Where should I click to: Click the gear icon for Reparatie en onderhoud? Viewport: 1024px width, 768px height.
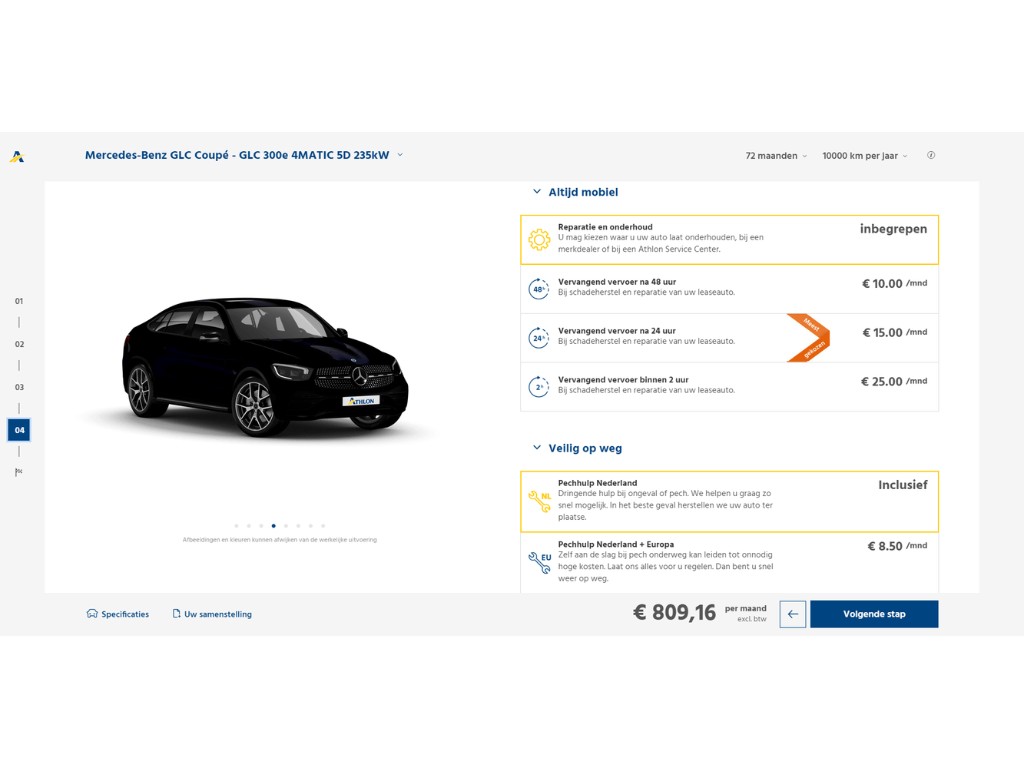[539, 240]
